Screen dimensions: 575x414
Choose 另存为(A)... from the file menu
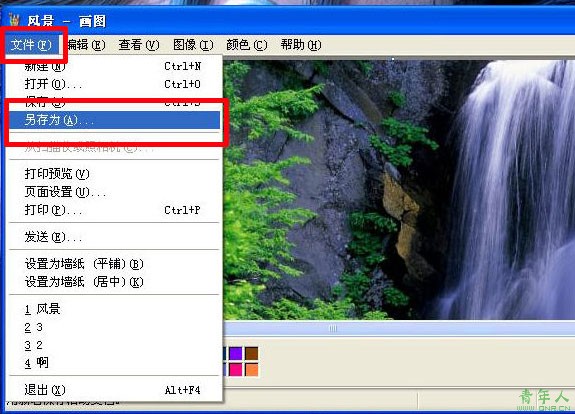pyautogui.click(x=114, y=120)
